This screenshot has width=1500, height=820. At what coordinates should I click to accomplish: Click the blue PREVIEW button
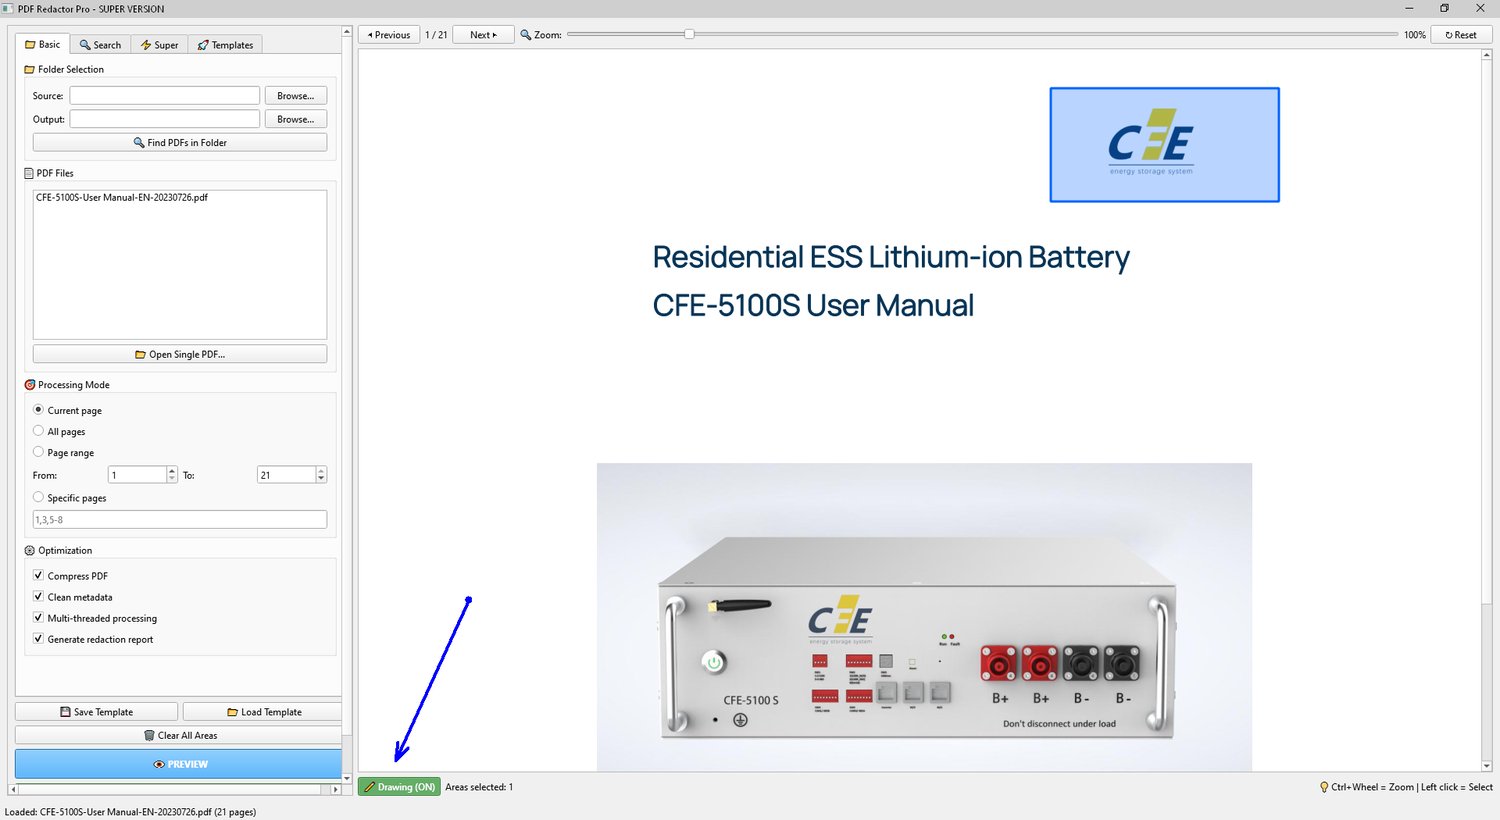[x=179, y=764]
